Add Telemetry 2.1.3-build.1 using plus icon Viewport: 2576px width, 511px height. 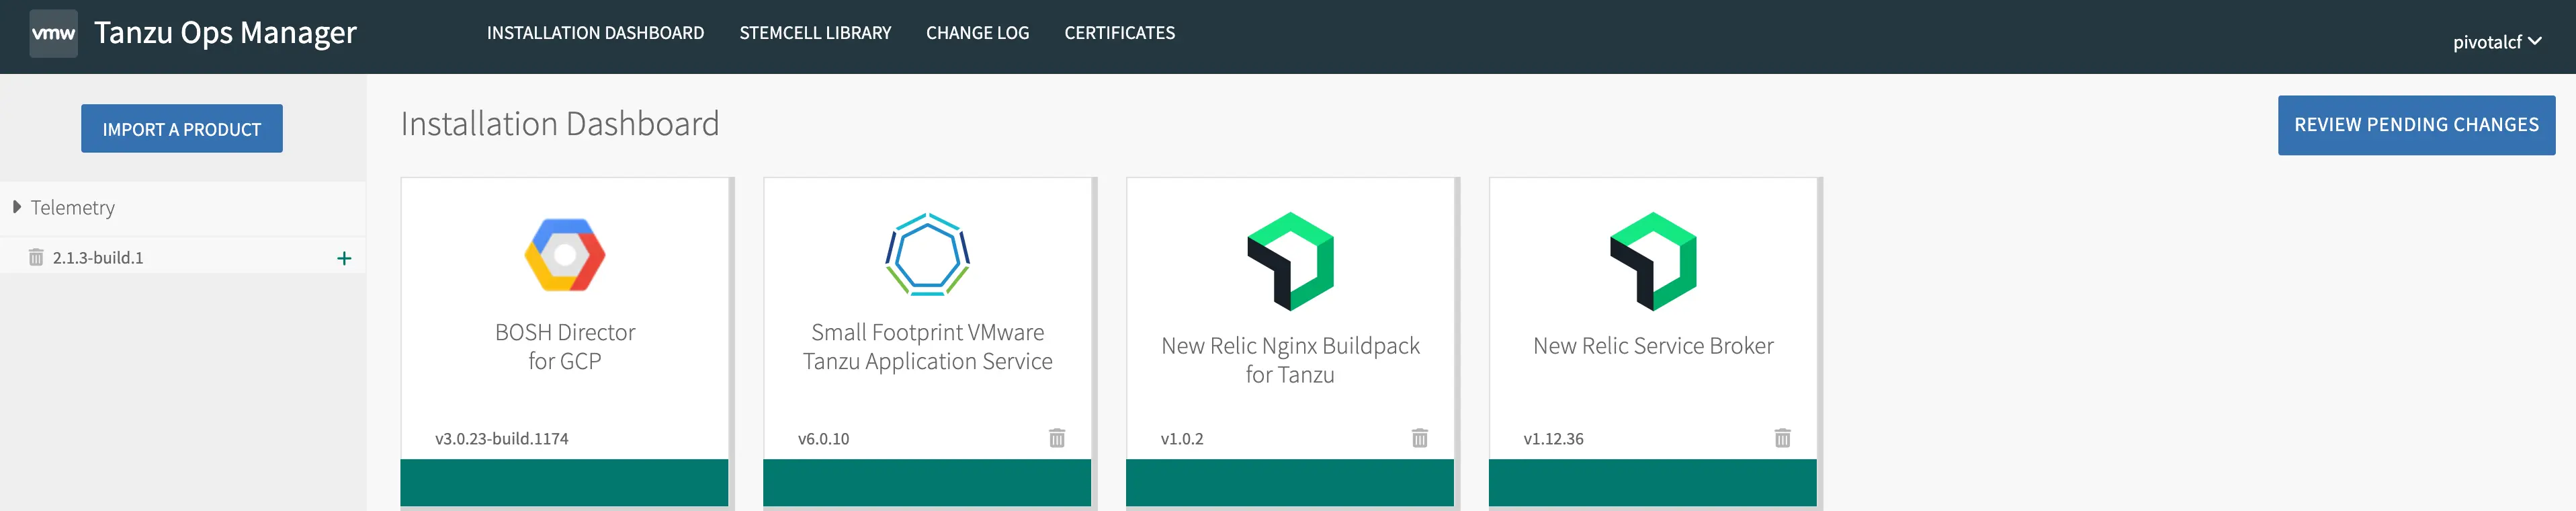point(344,258)
